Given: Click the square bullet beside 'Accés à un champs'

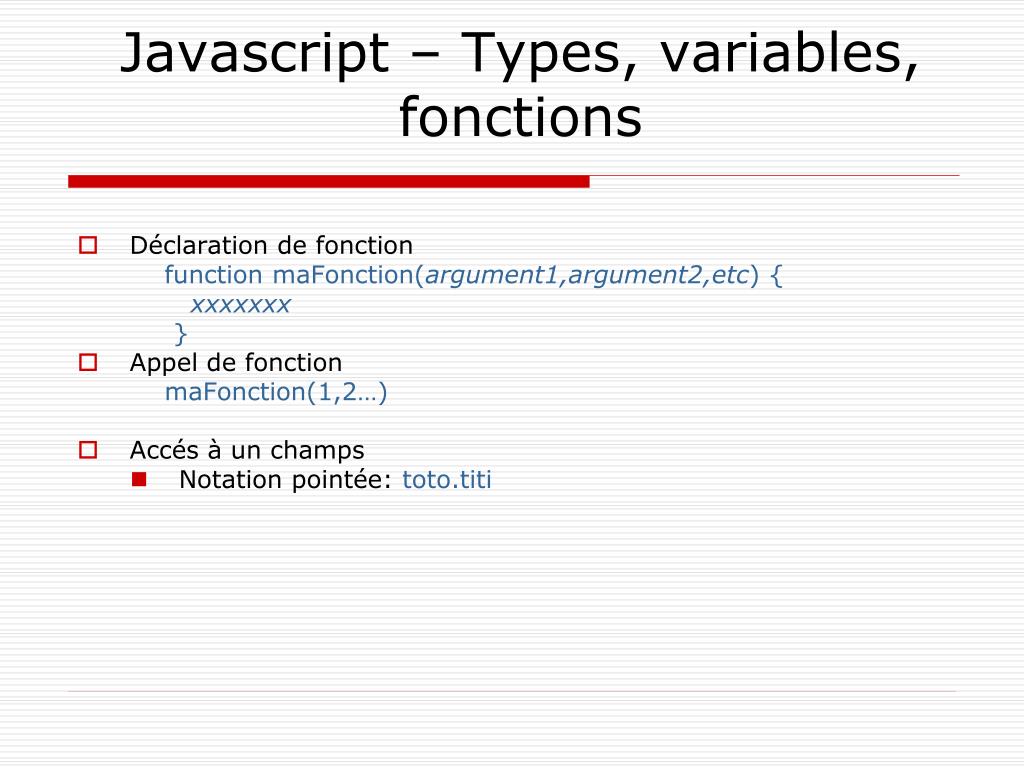Looking at the screenshot, I should coord(88,450).
